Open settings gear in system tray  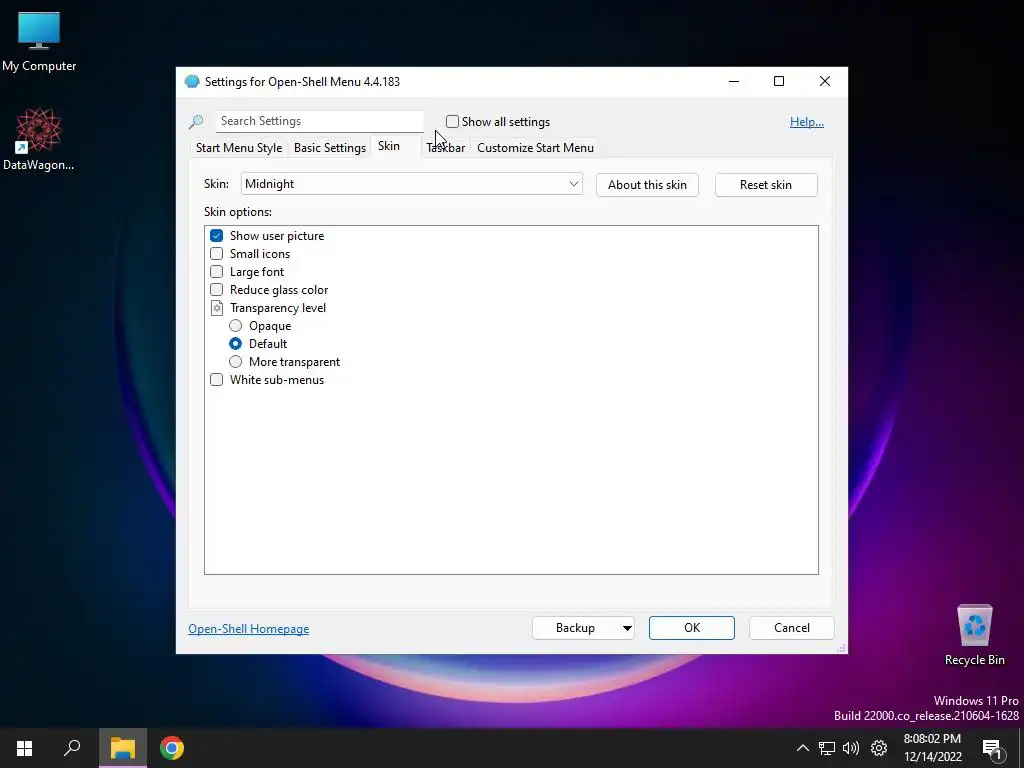879,748
